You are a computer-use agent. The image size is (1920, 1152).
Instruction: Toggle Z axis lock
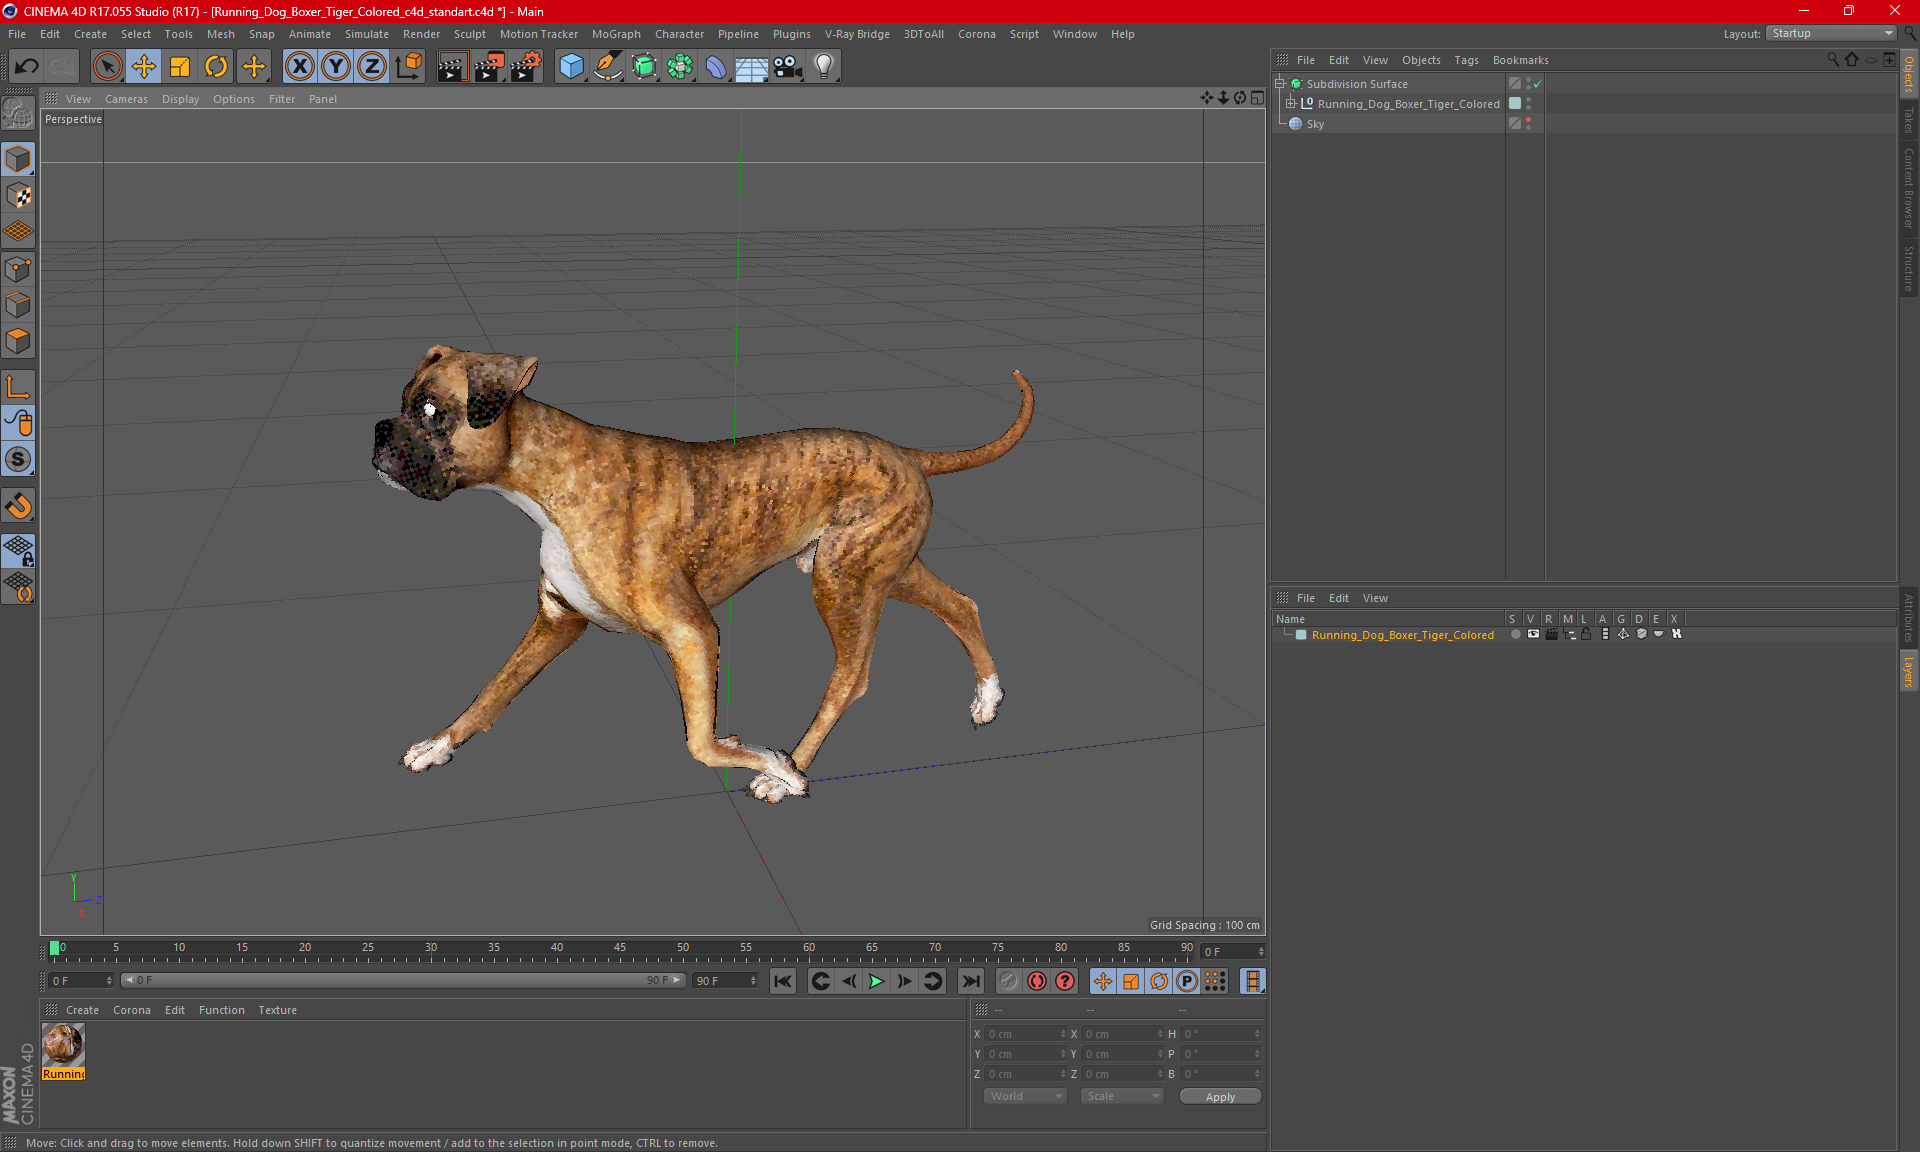pyautogui.click(x=372, y=67)
